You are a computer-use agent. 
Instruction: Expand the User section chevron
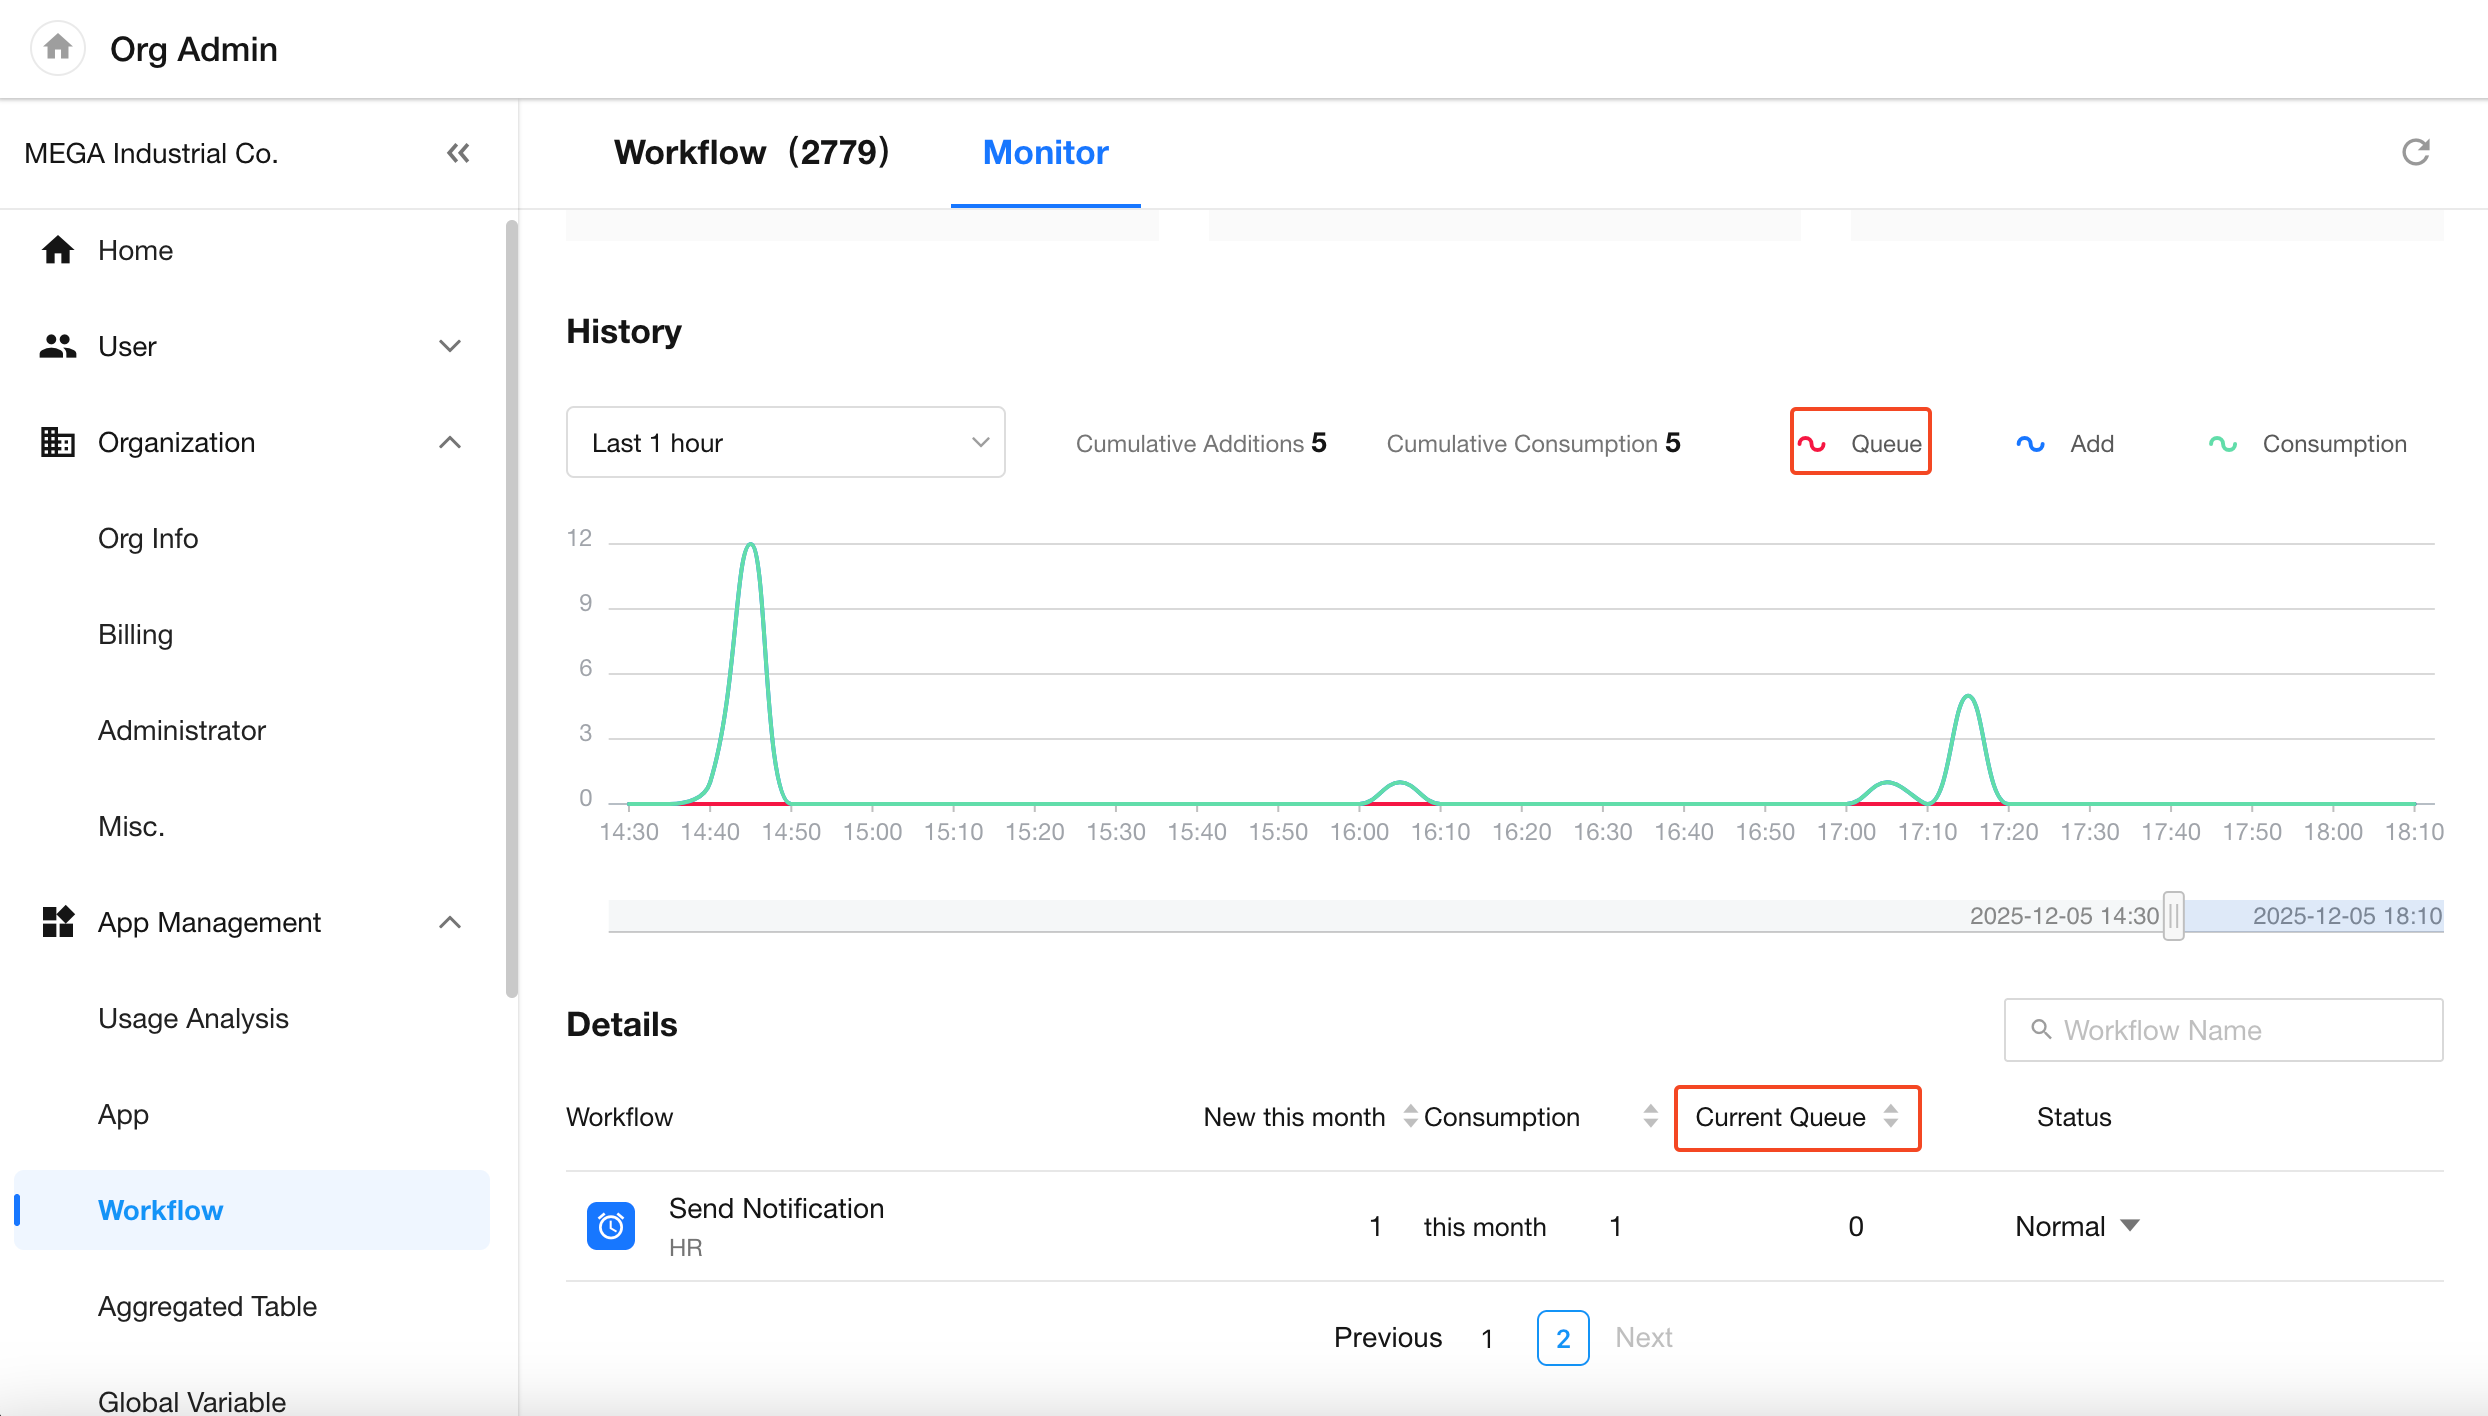coord(450,346)
